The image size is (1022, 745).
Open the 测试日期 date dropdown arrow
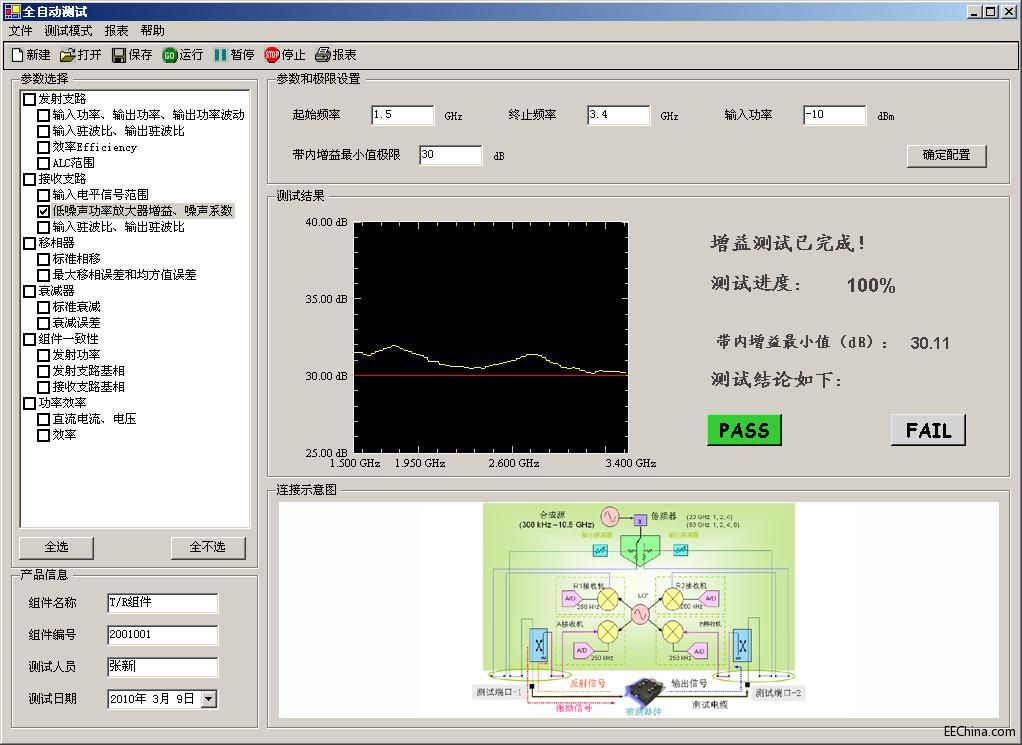coord(209,699)
